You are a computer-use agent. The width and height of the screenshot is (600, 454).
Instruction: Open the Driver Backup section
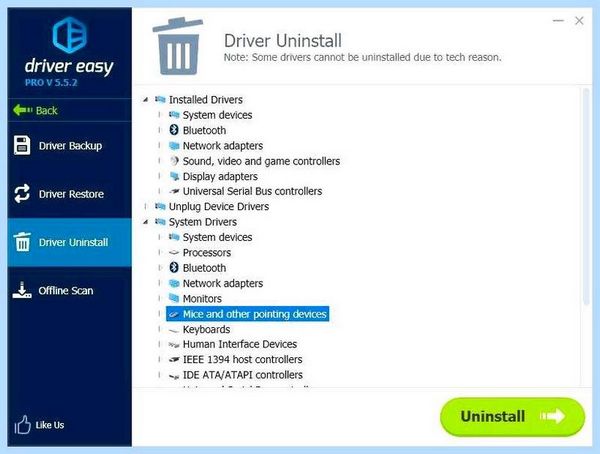click(x=69, y=145)
